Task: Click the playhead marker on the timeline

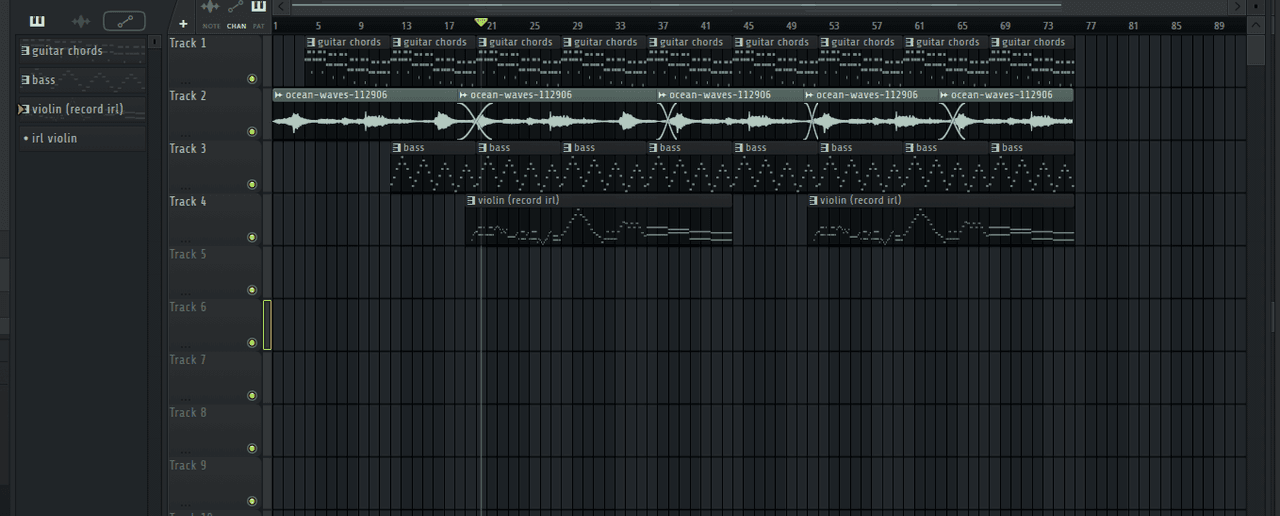Action: (481, 22)
